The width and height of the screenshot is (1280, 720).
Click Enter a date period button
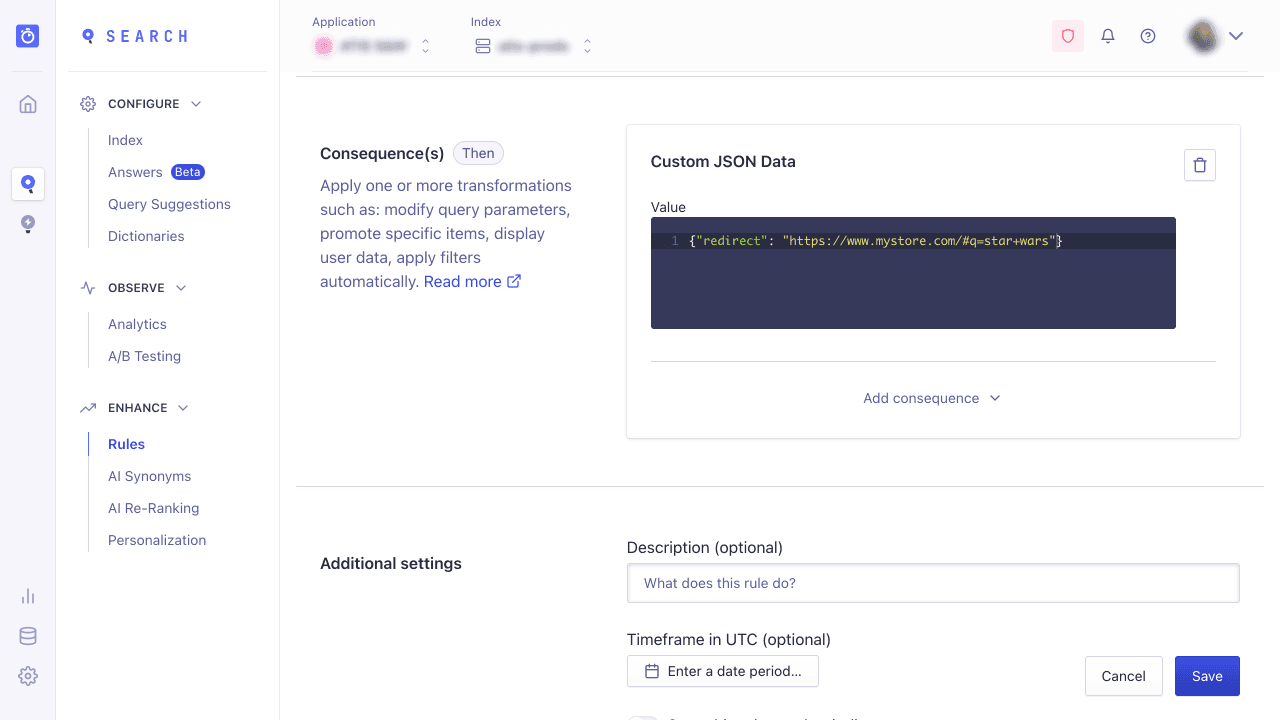coord(722,671)
